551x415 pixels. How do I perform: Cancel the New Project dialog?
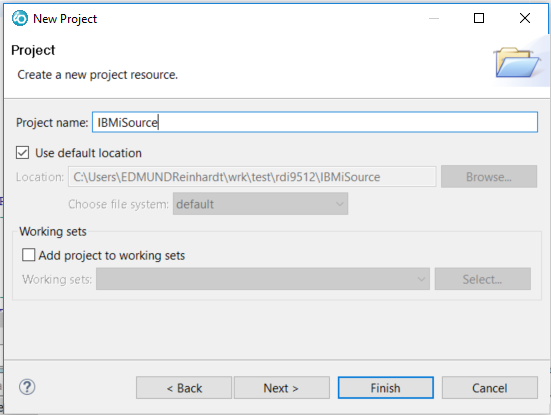pos(490,388)
